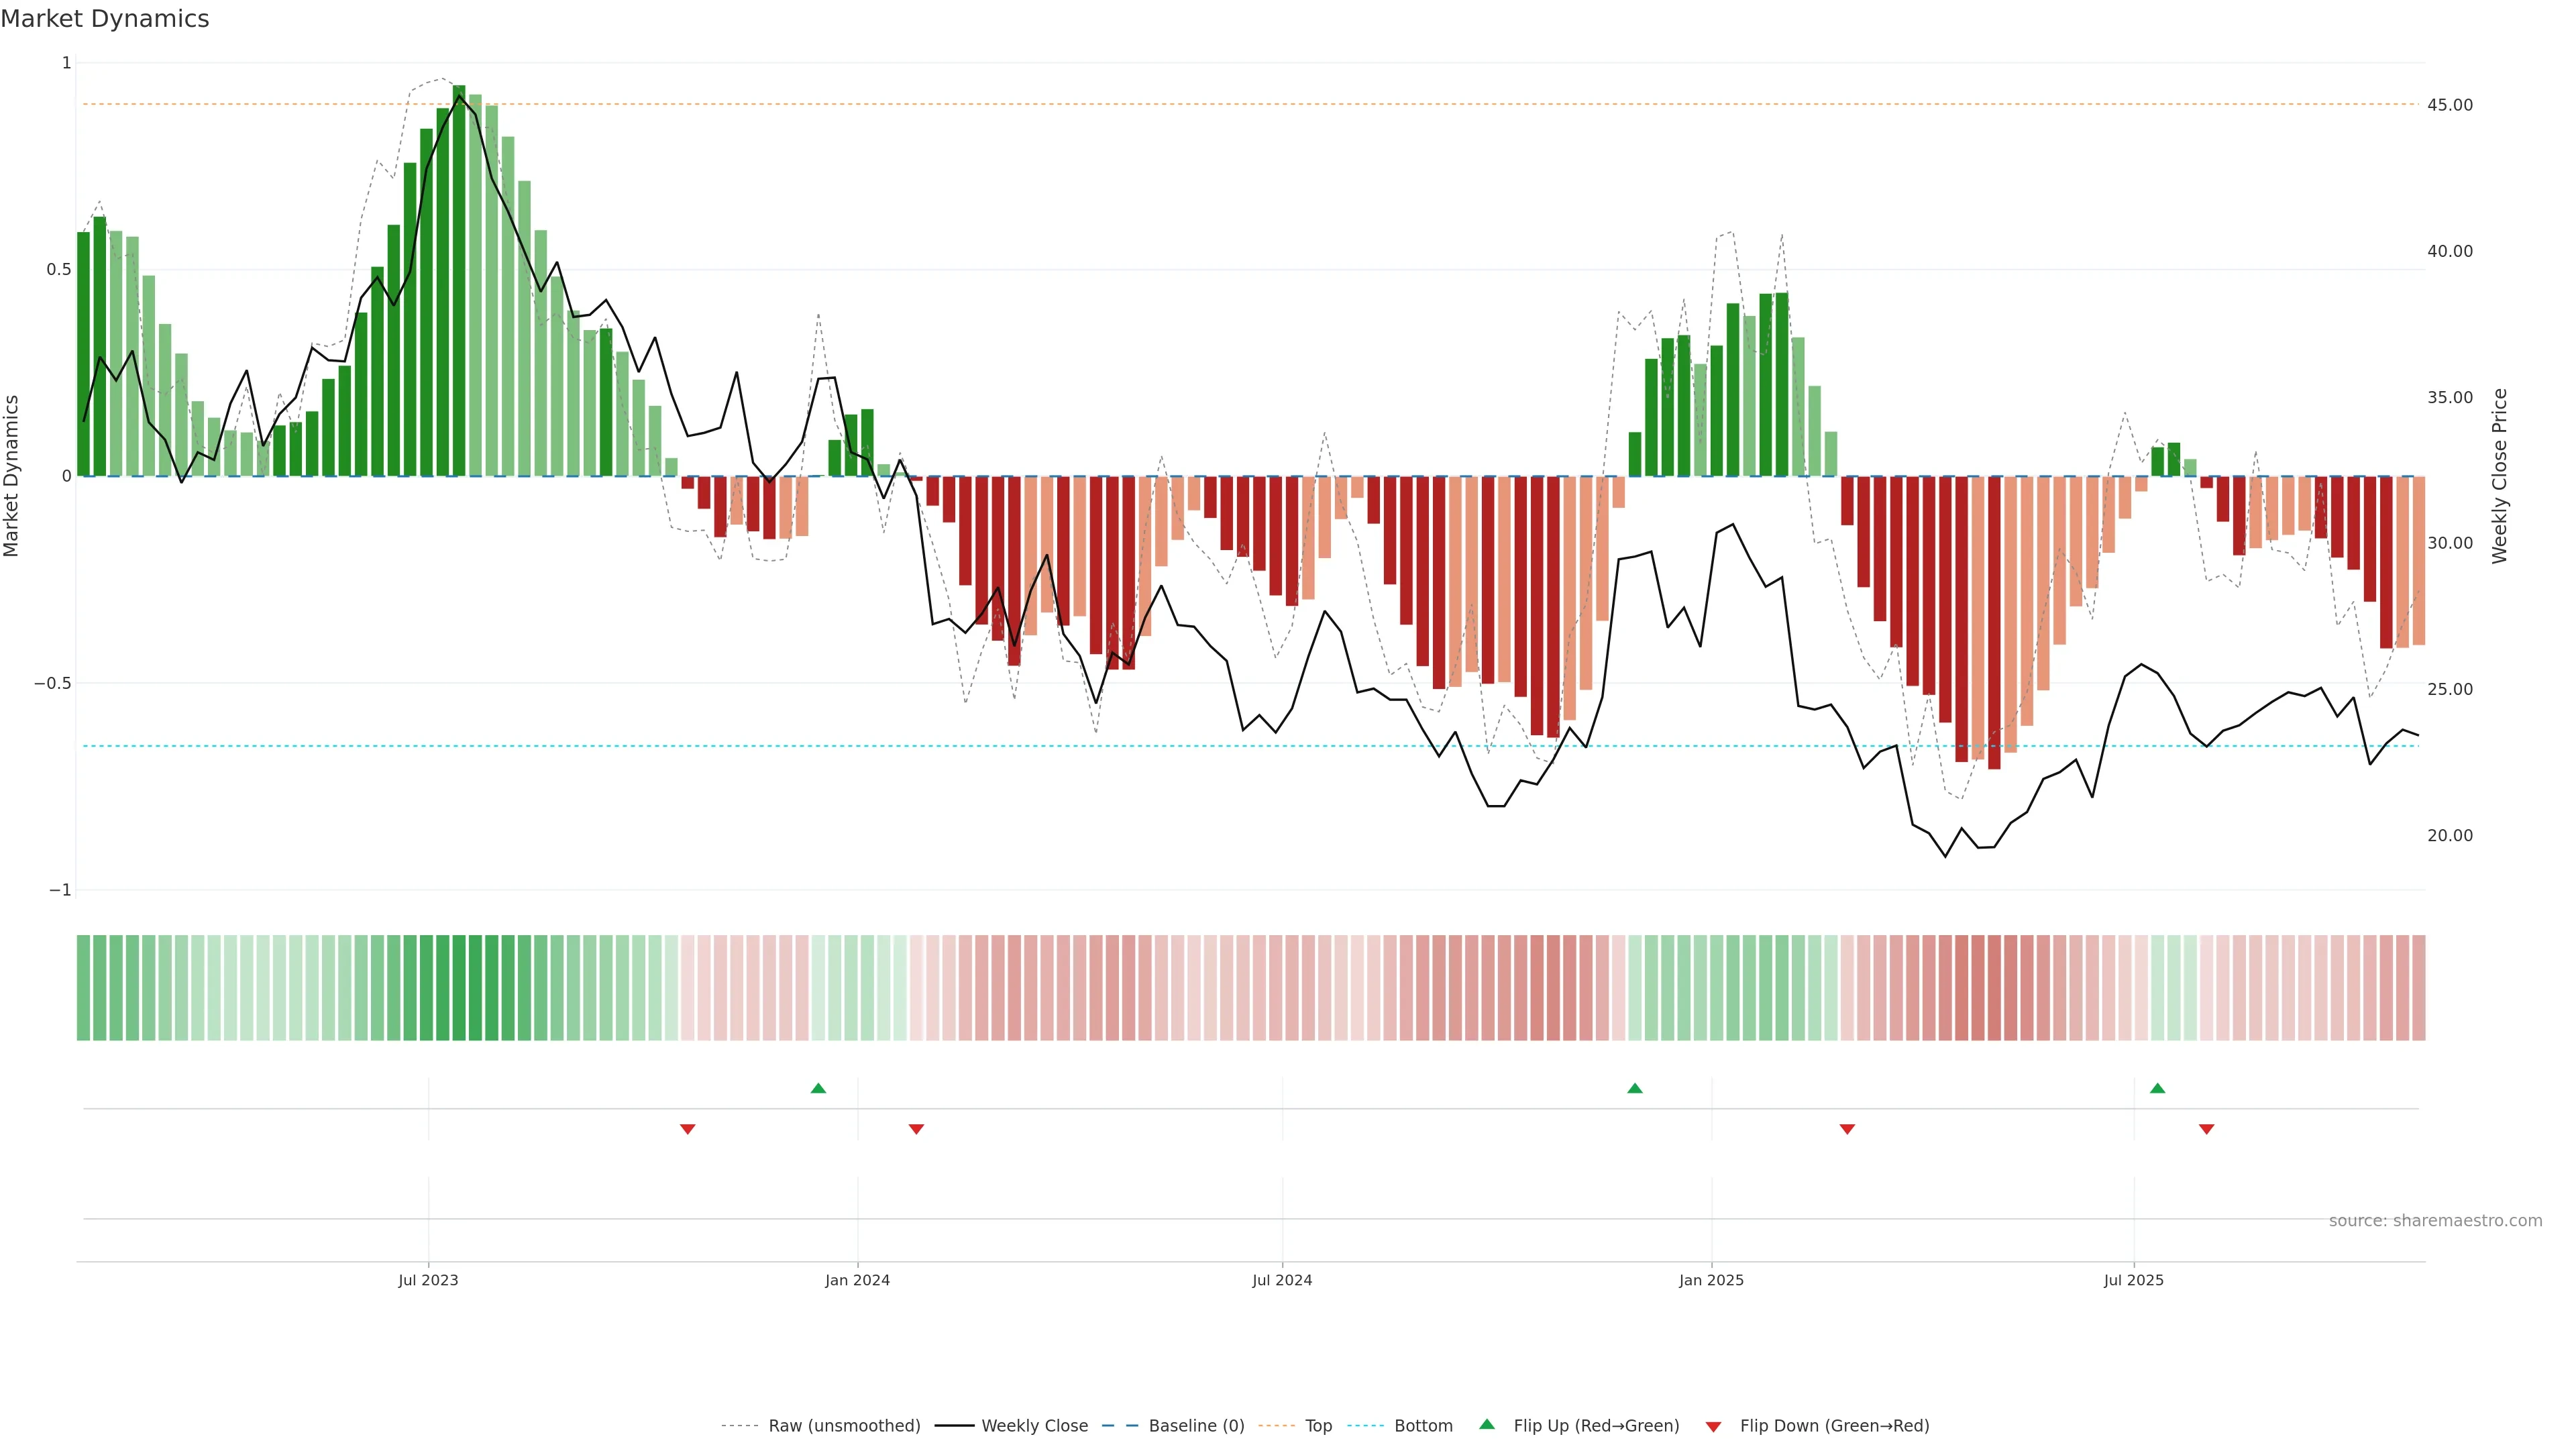Image resolution: width=2576 pixels, height=1449 pixels.
Task: Click the Jan 2025 x-axis label
Action: pyautogui.click(x=1711, y=1280)
